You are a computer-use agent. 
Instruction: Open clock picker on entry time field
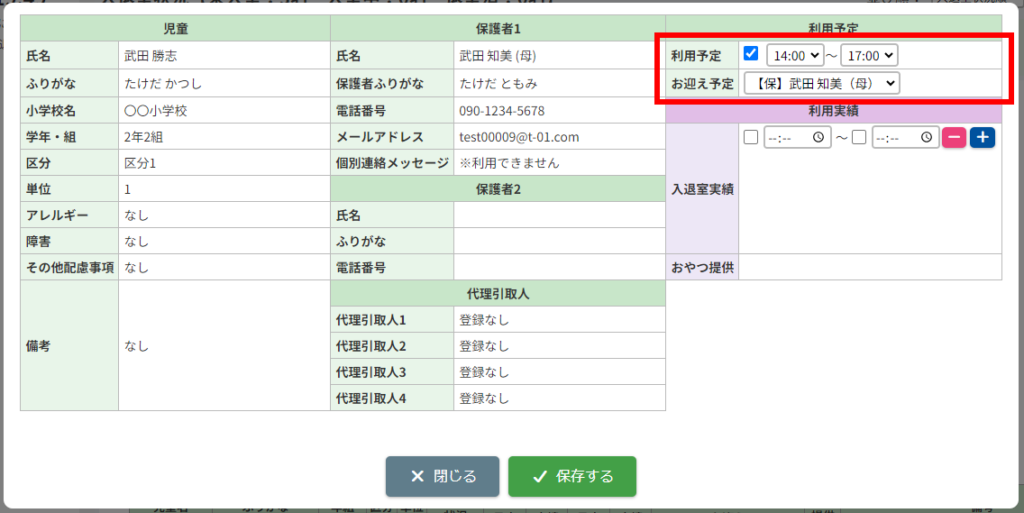818,138
